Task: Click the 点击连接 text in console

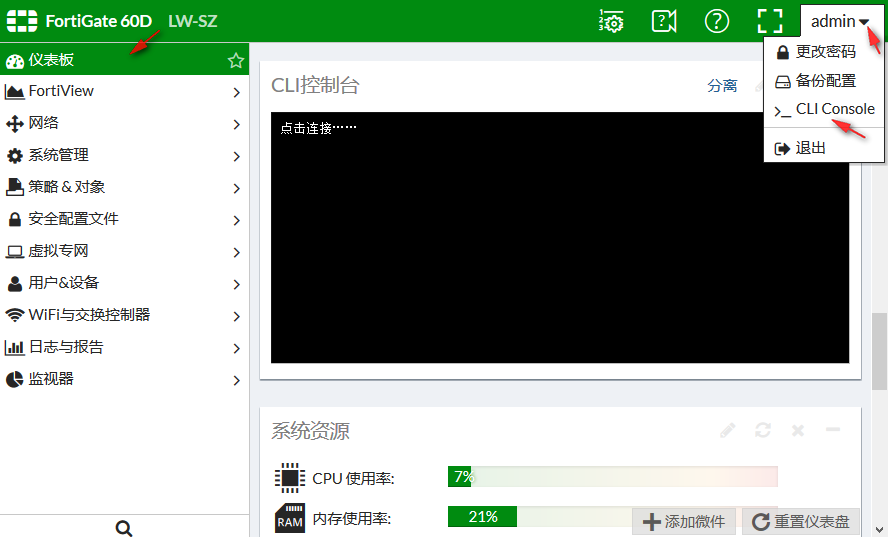Action: coord(318,128)
